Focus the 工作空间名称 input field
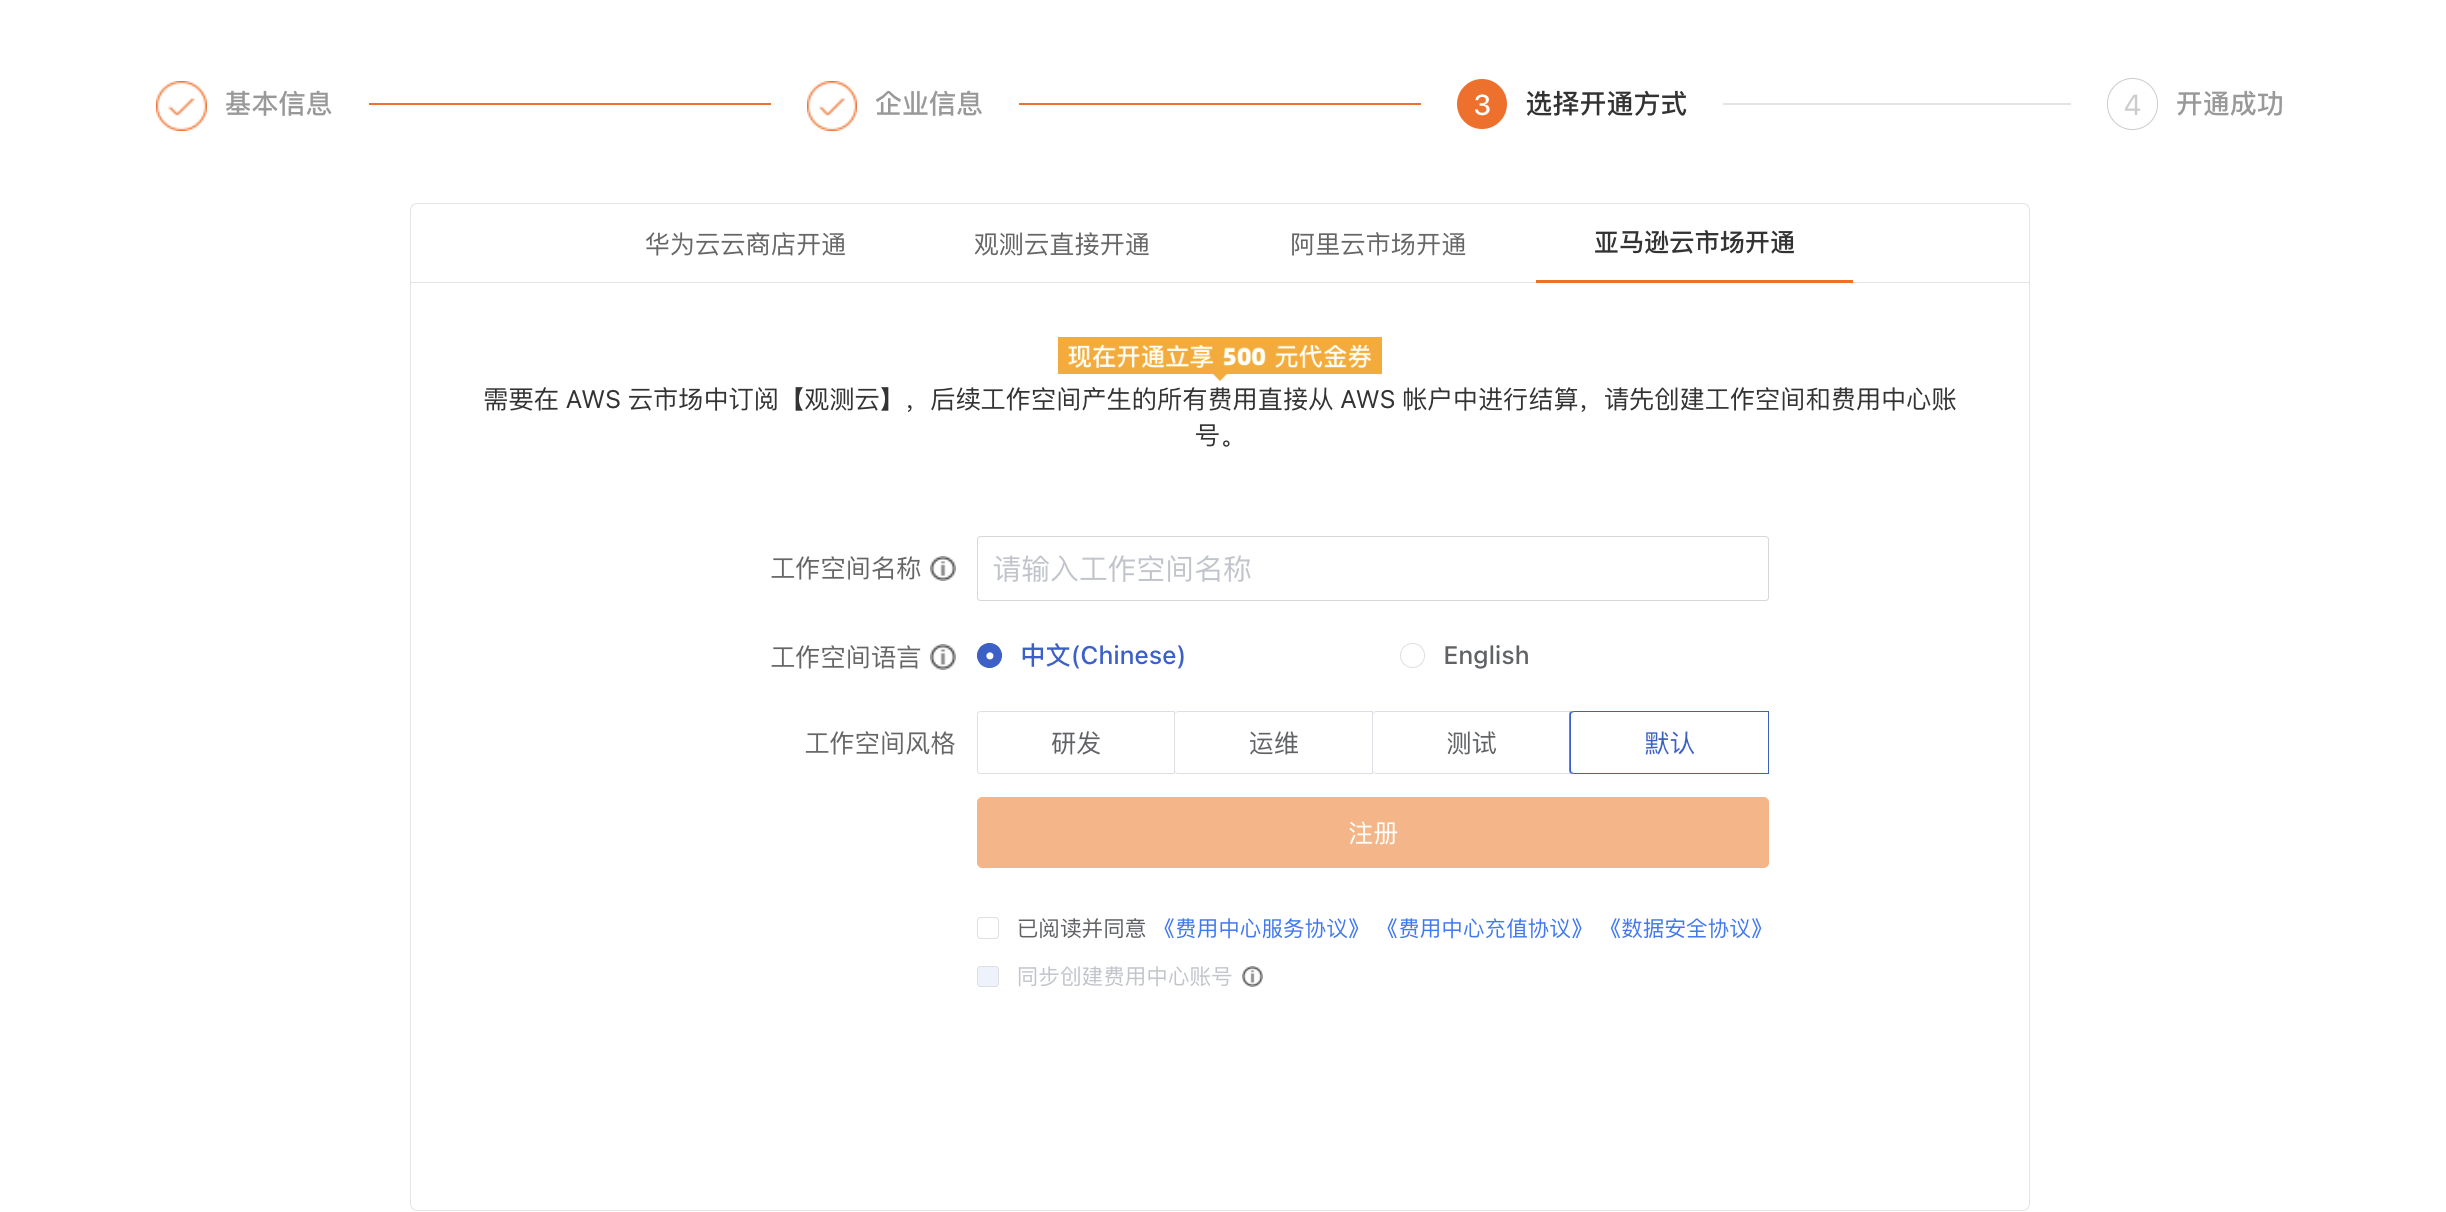Screen dimensions: 2446x1212 coord(1372,568)
